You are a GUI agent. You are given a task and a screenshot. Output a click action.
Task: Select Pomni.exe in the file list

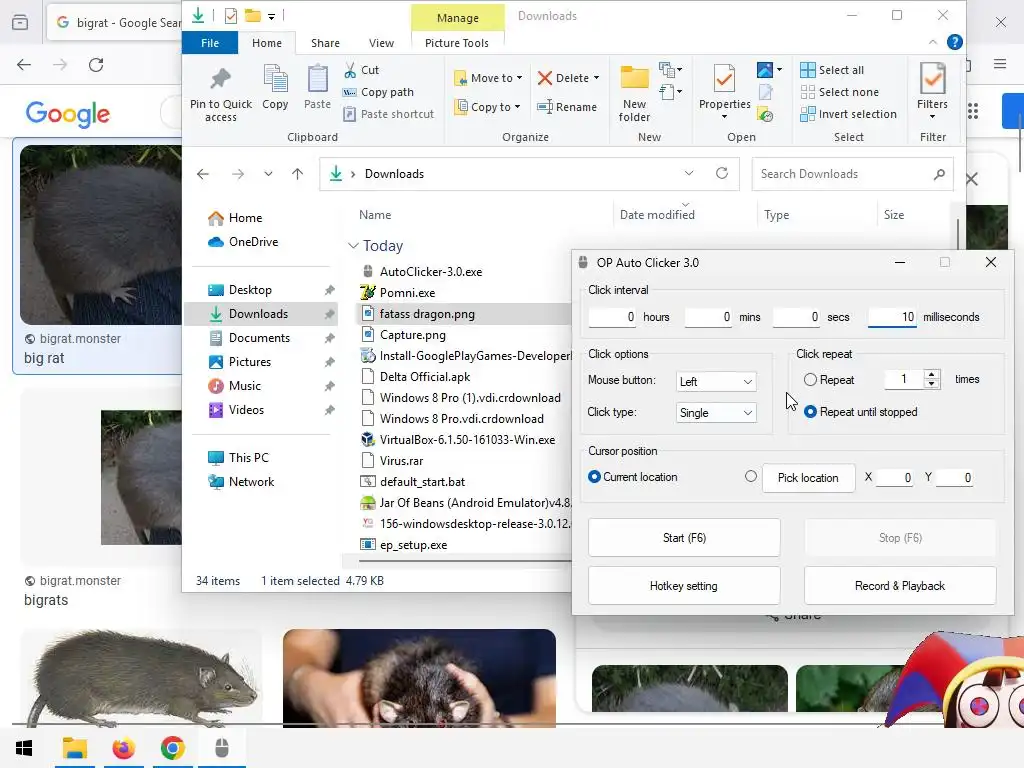(407, 293)
